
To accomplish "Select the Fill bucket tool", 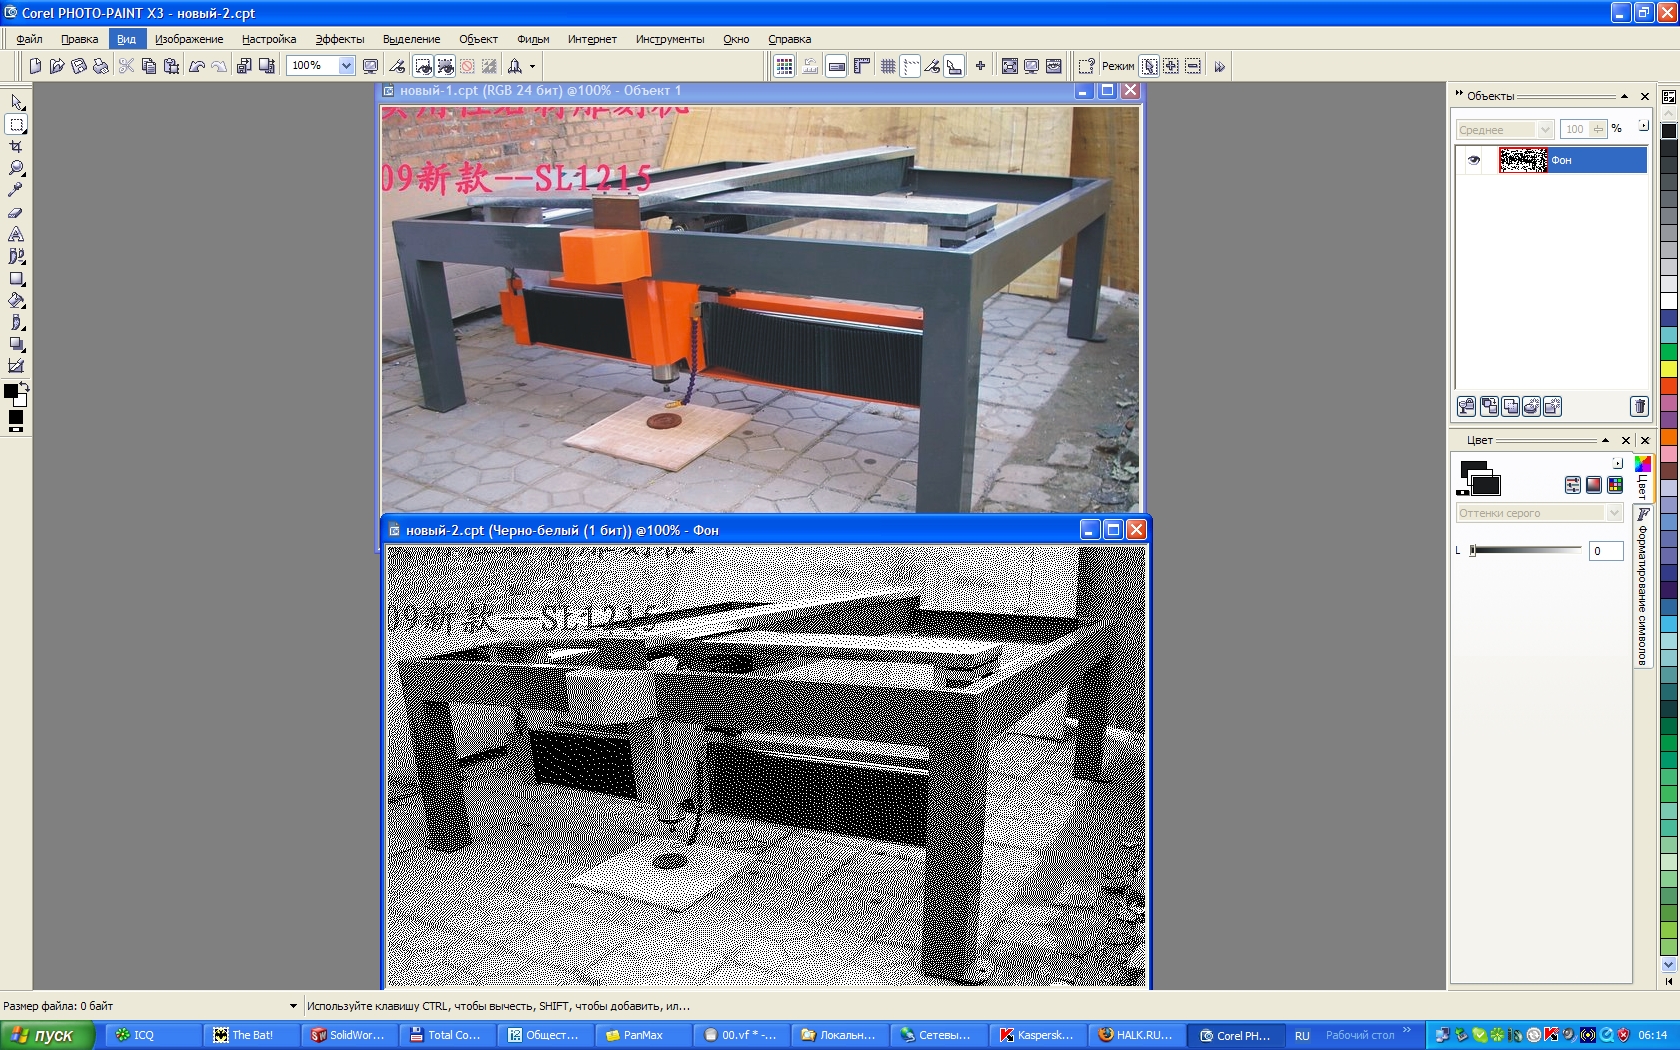I will (x=16, y=300).
